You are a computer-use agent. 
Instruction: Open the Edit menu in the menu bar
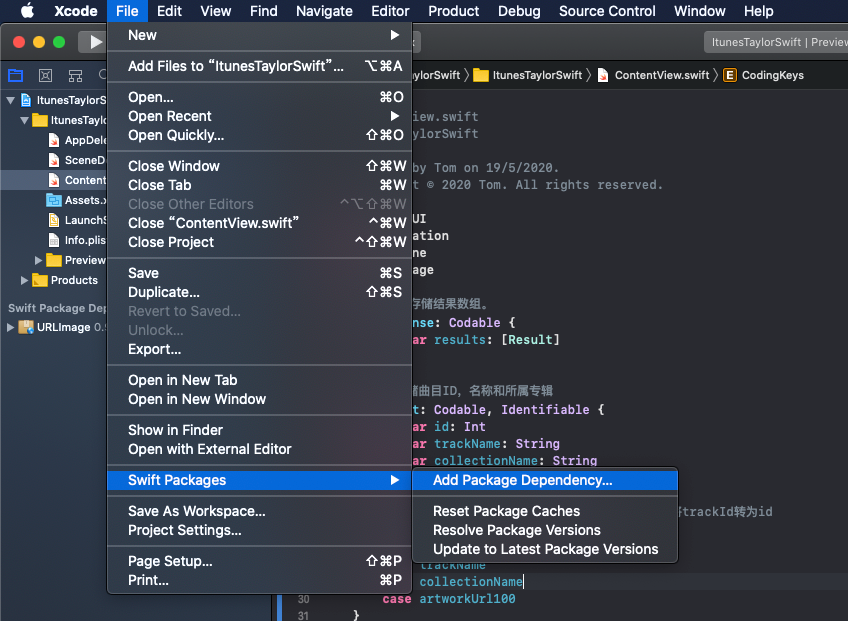[169, 11]
